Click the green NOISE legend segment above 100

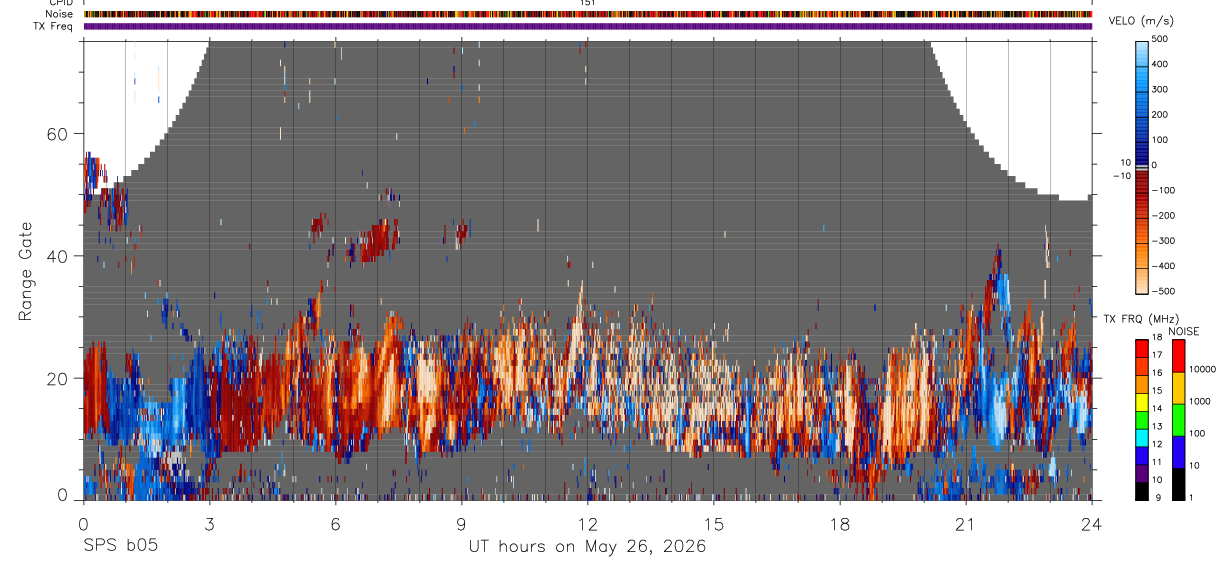1178,420
